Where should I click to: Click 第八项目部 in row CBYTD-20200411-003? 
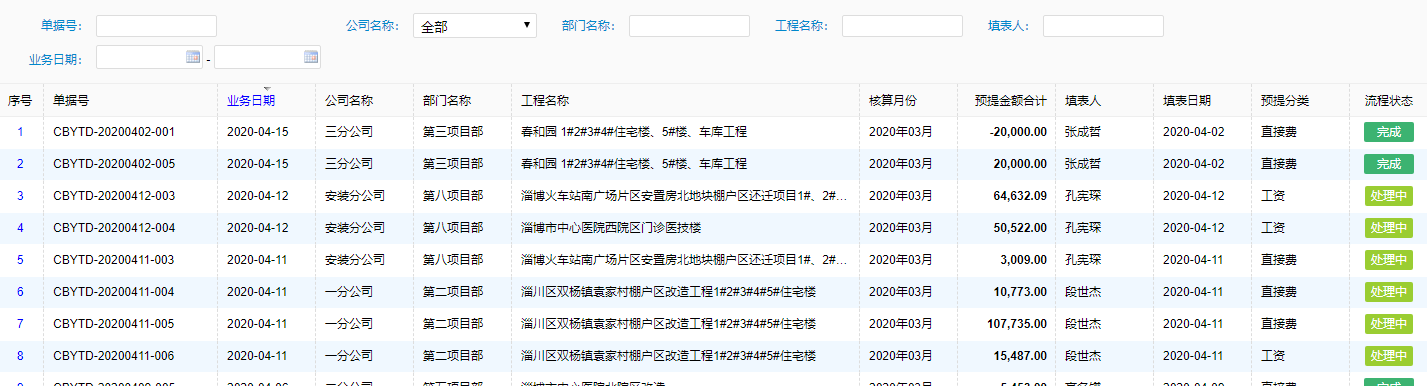click(x=453, y=260)
